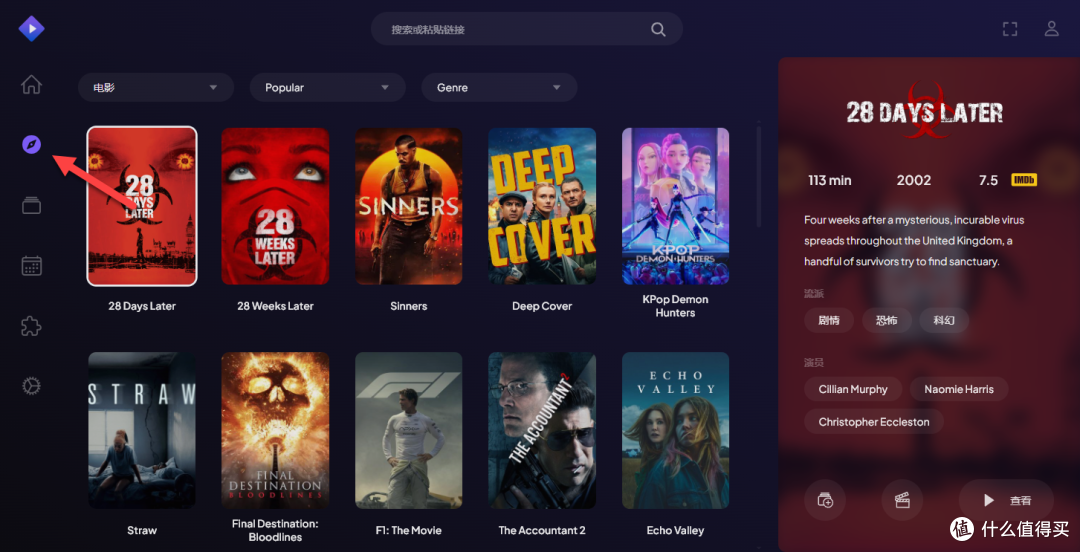Click the 'Echo Valley' title text
1080x552 pixels.
(x=676, y=531)
